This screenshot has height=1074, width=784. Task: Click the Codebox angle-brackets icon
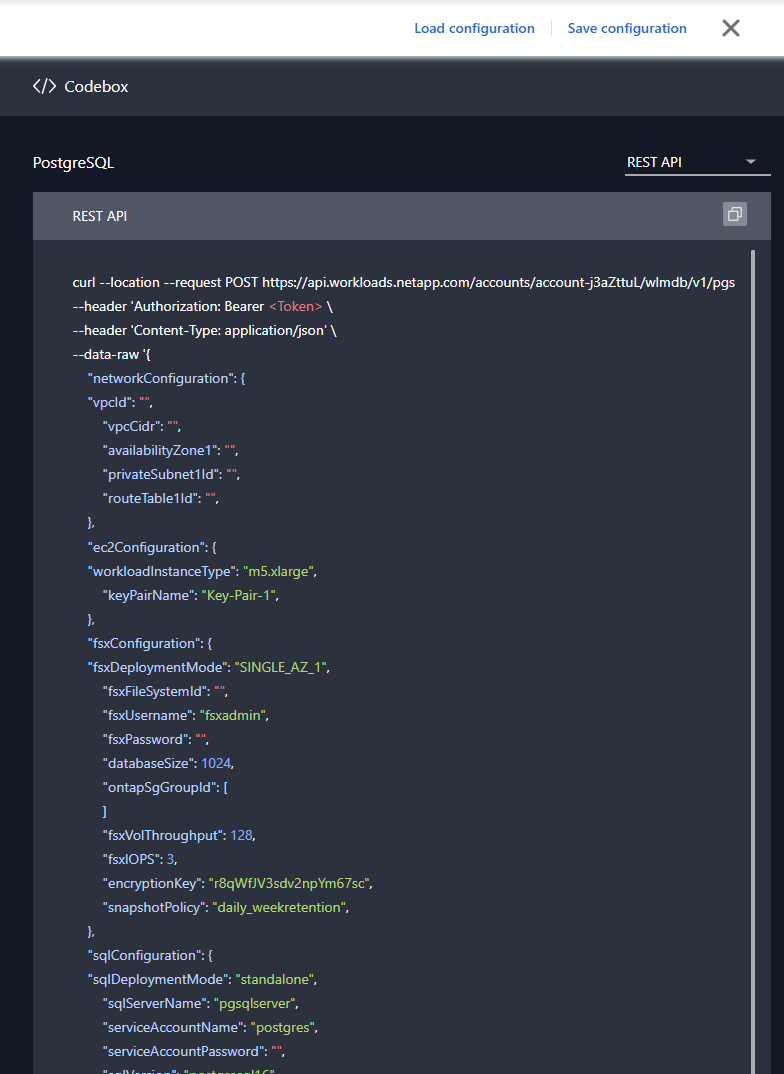[44, 87]
